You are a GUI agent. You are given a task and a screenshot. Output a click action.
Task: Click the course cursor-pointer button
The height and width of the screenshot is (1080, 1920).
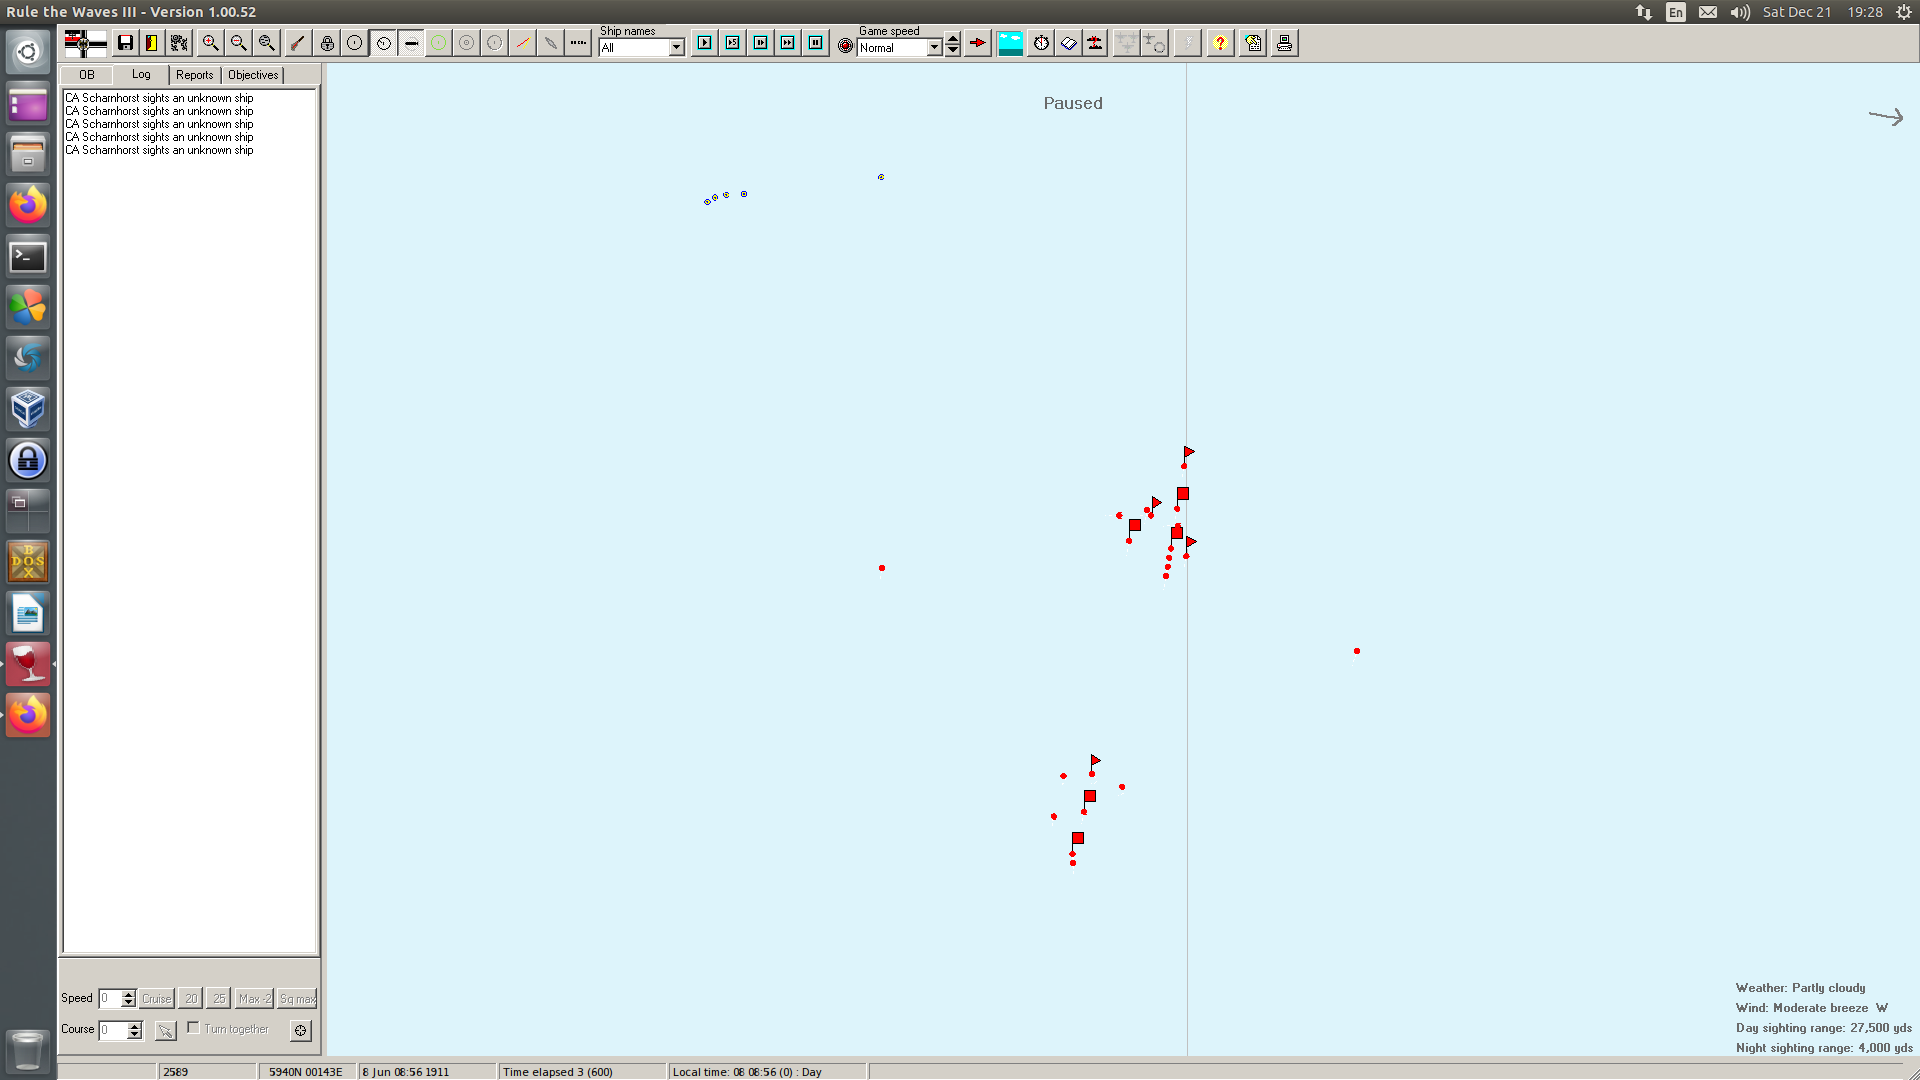pos(166,1030)
